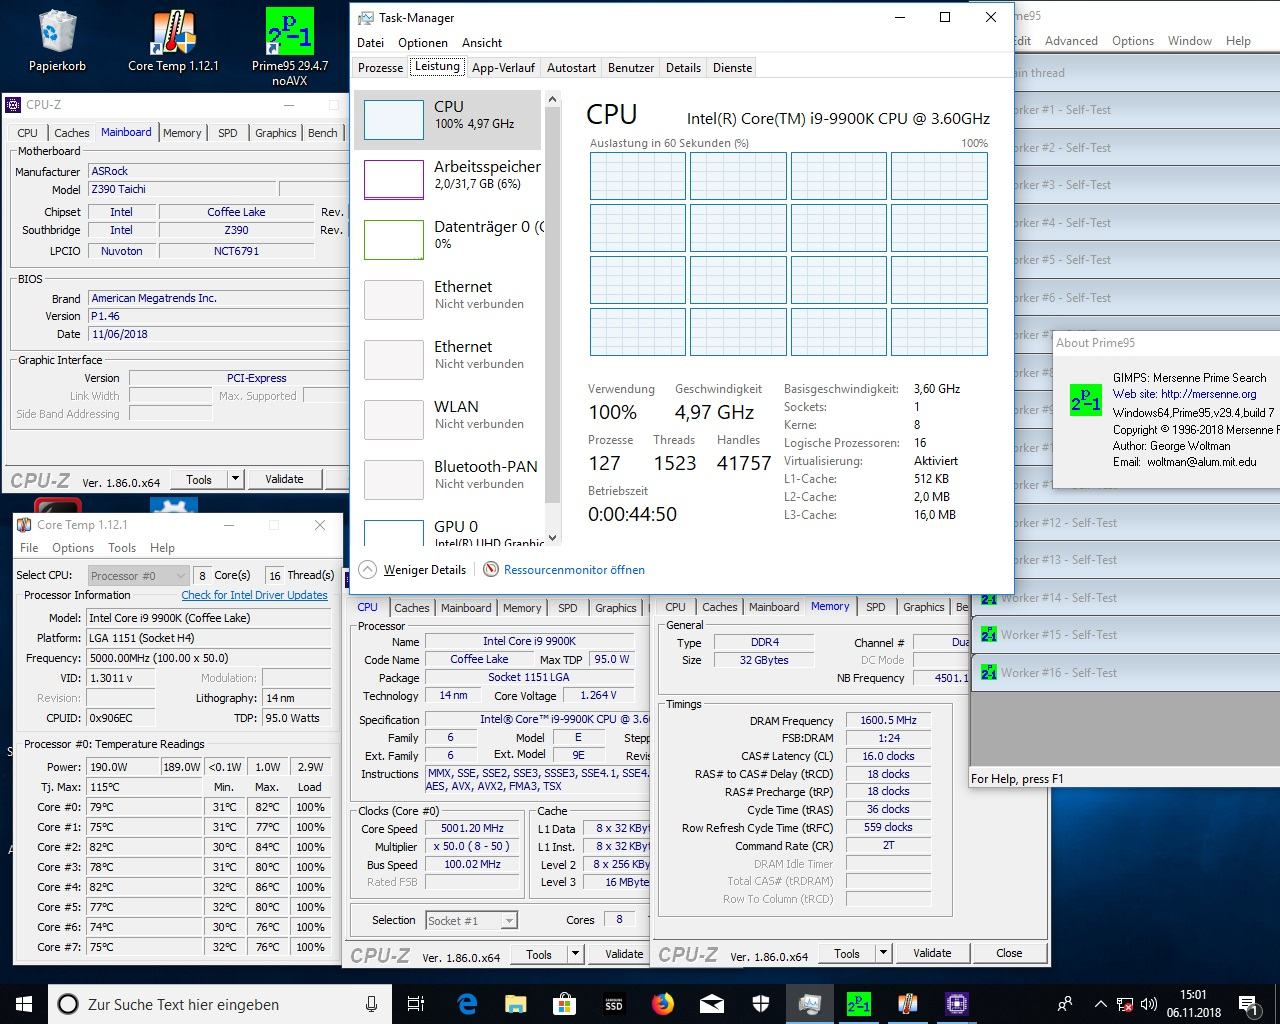Viewport: 1280px width, 1024px height.
Task: Switch to the Prozesse tab in Task-Manager
Action: coord(381,68)
